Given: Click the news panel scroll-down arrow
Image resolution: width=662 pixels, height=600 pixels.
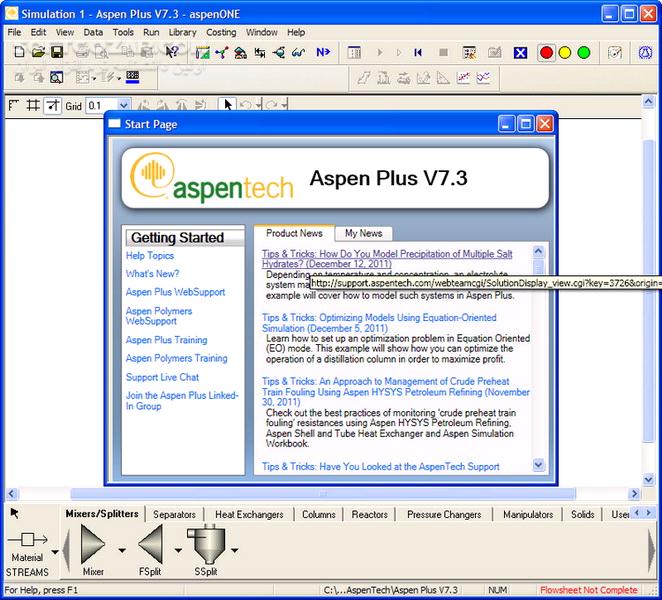Looking at the screenshot, I should pos(538,465).
